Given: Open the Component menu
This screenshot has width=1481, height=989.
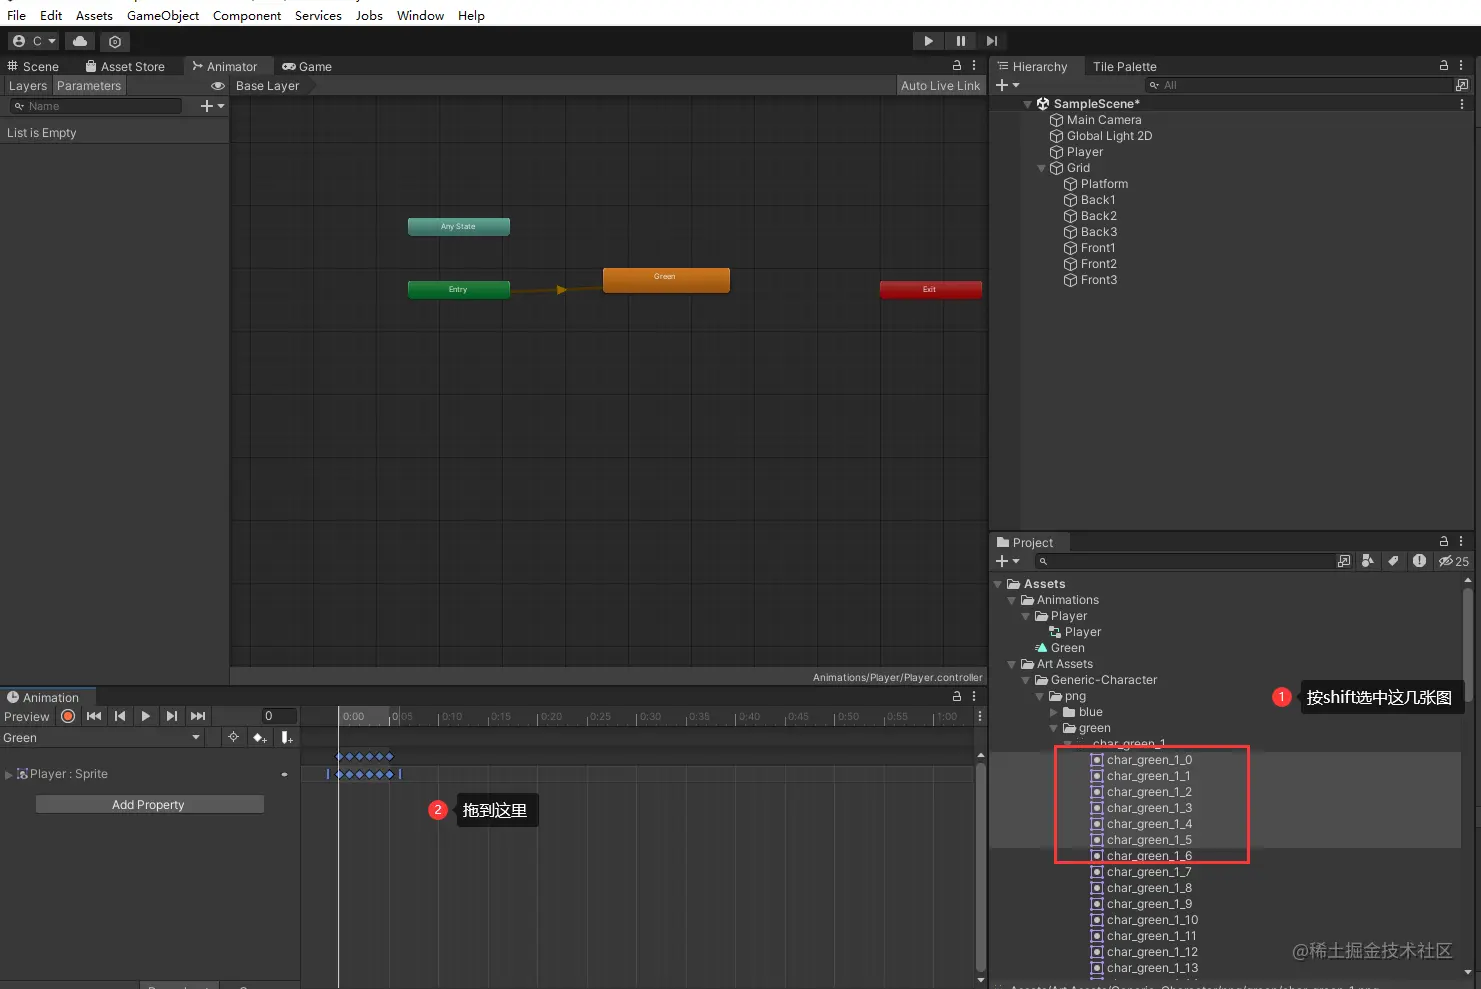Looking at the screenshot, I should pyautogui.click(x=247, y=15).
